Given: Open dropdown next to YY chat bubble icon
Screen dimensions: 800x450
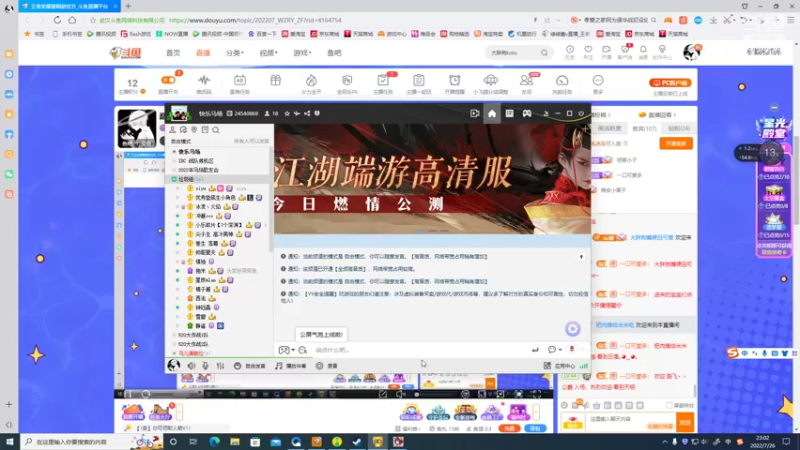Looking at the screenshot, I should pyautogui.click(x=560, y=350).
